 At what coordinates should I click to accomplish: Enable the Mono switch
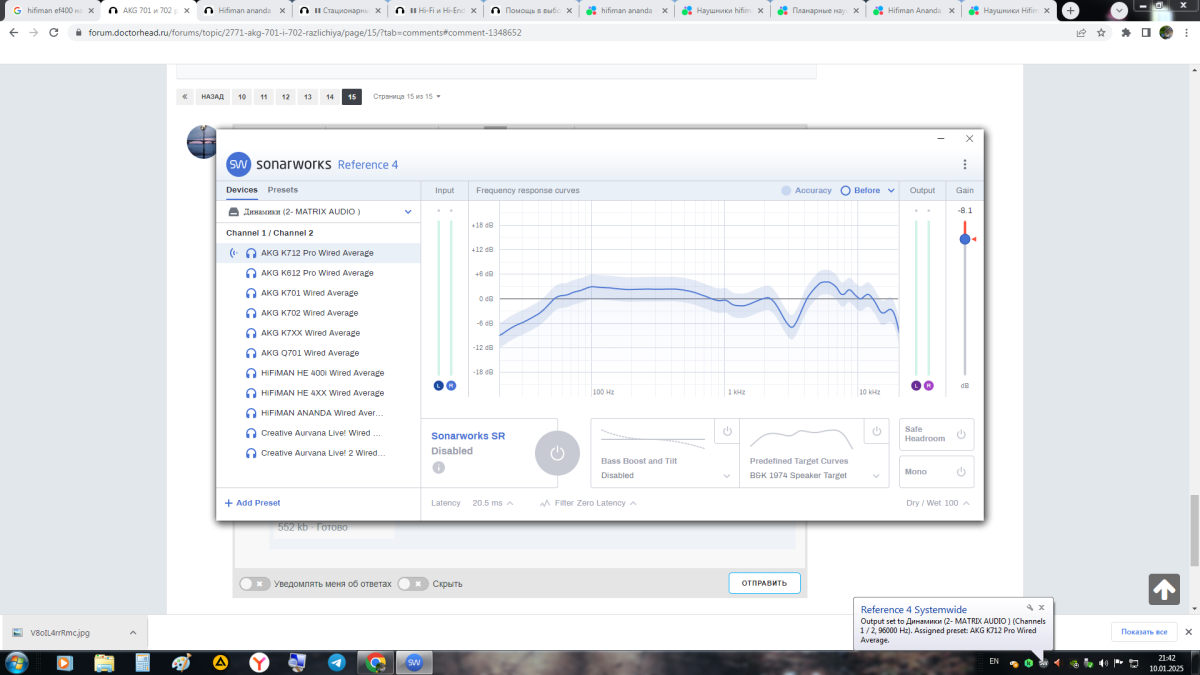pyautogui.click(x=960, y=472)
